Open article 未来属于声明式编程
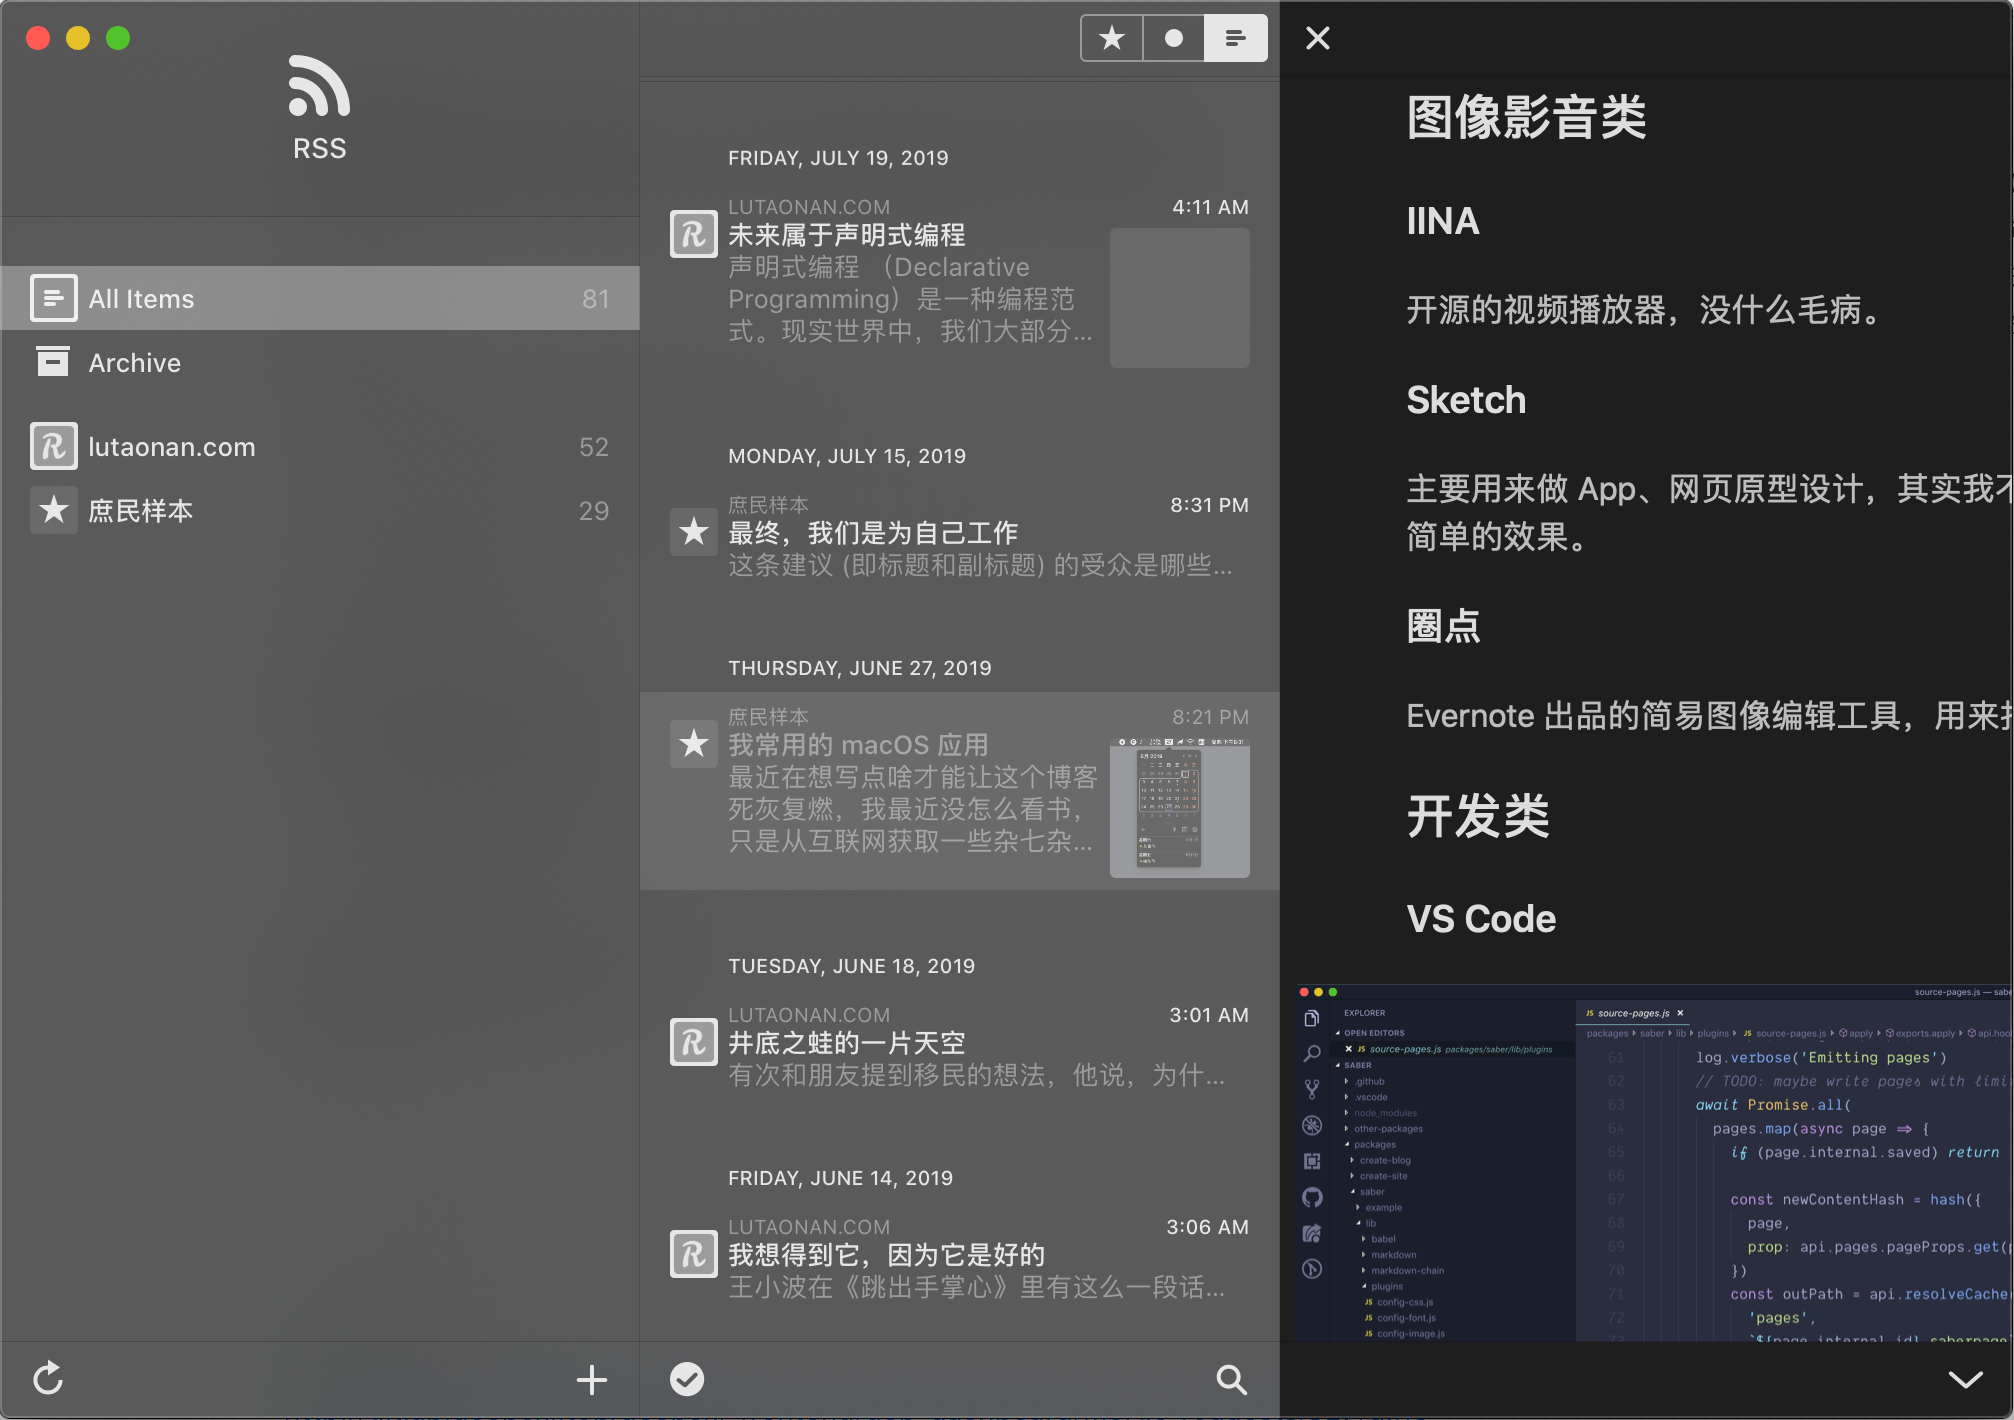The width and height of the screenshot is (2014, 1420). [846, 235]
